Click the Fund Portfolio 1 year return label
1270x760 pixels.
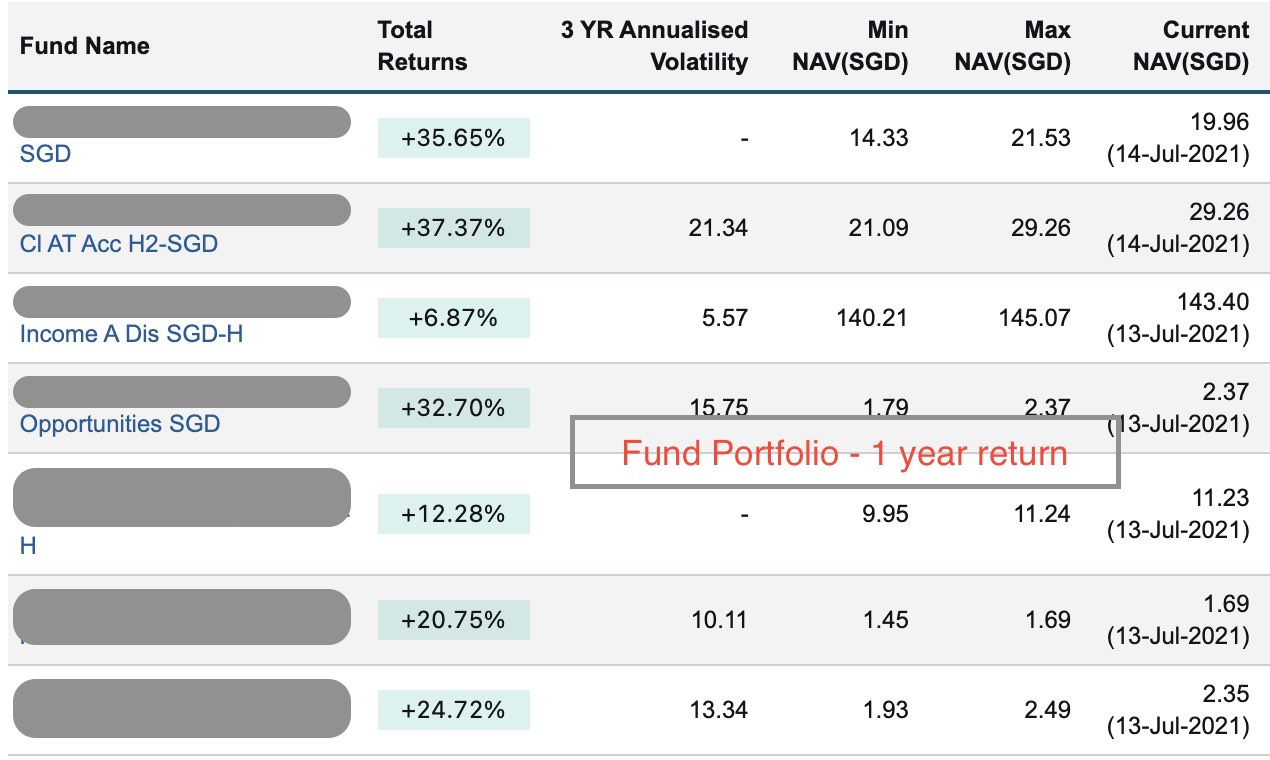pyautogui.click(x=844, y=453)
